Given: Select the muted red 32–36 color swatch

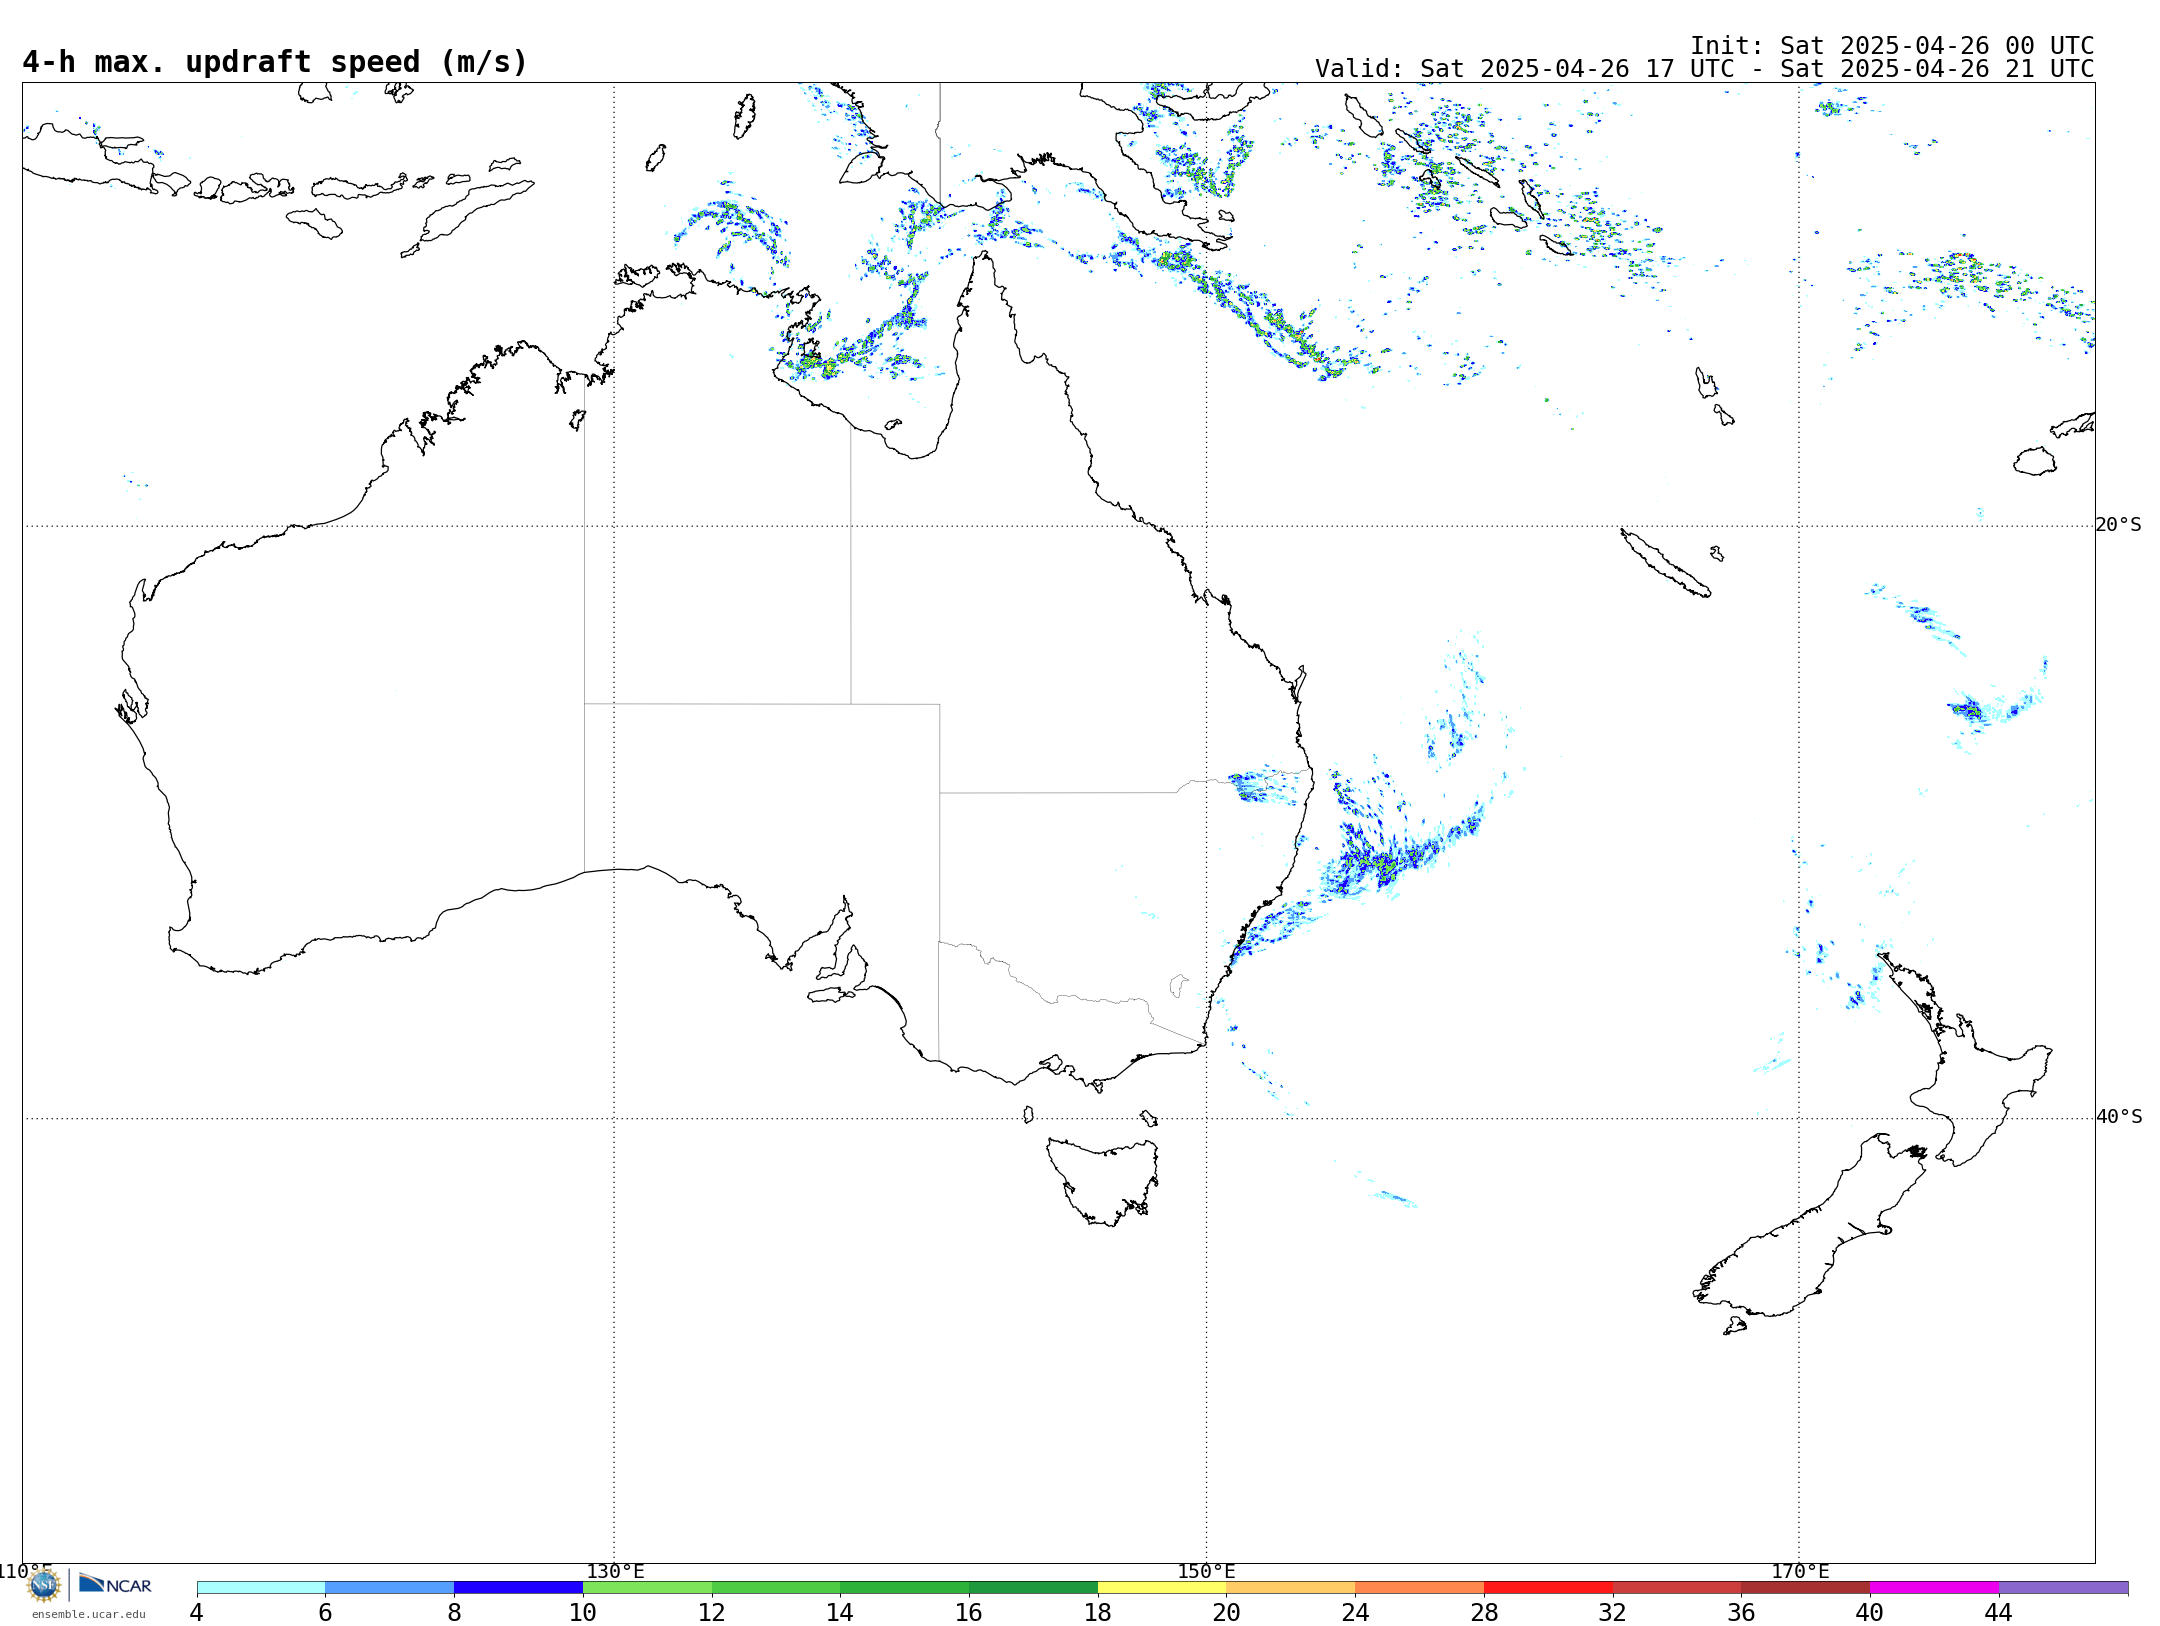Looking at the screenshot, I should point(1677,1588).
